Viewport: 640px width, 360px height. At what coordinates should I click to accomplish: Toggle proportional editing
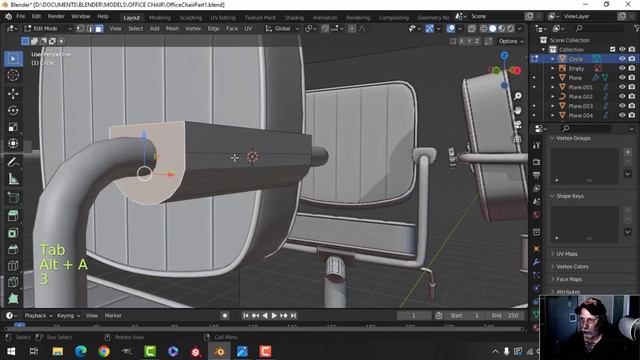tap(352, 29)
